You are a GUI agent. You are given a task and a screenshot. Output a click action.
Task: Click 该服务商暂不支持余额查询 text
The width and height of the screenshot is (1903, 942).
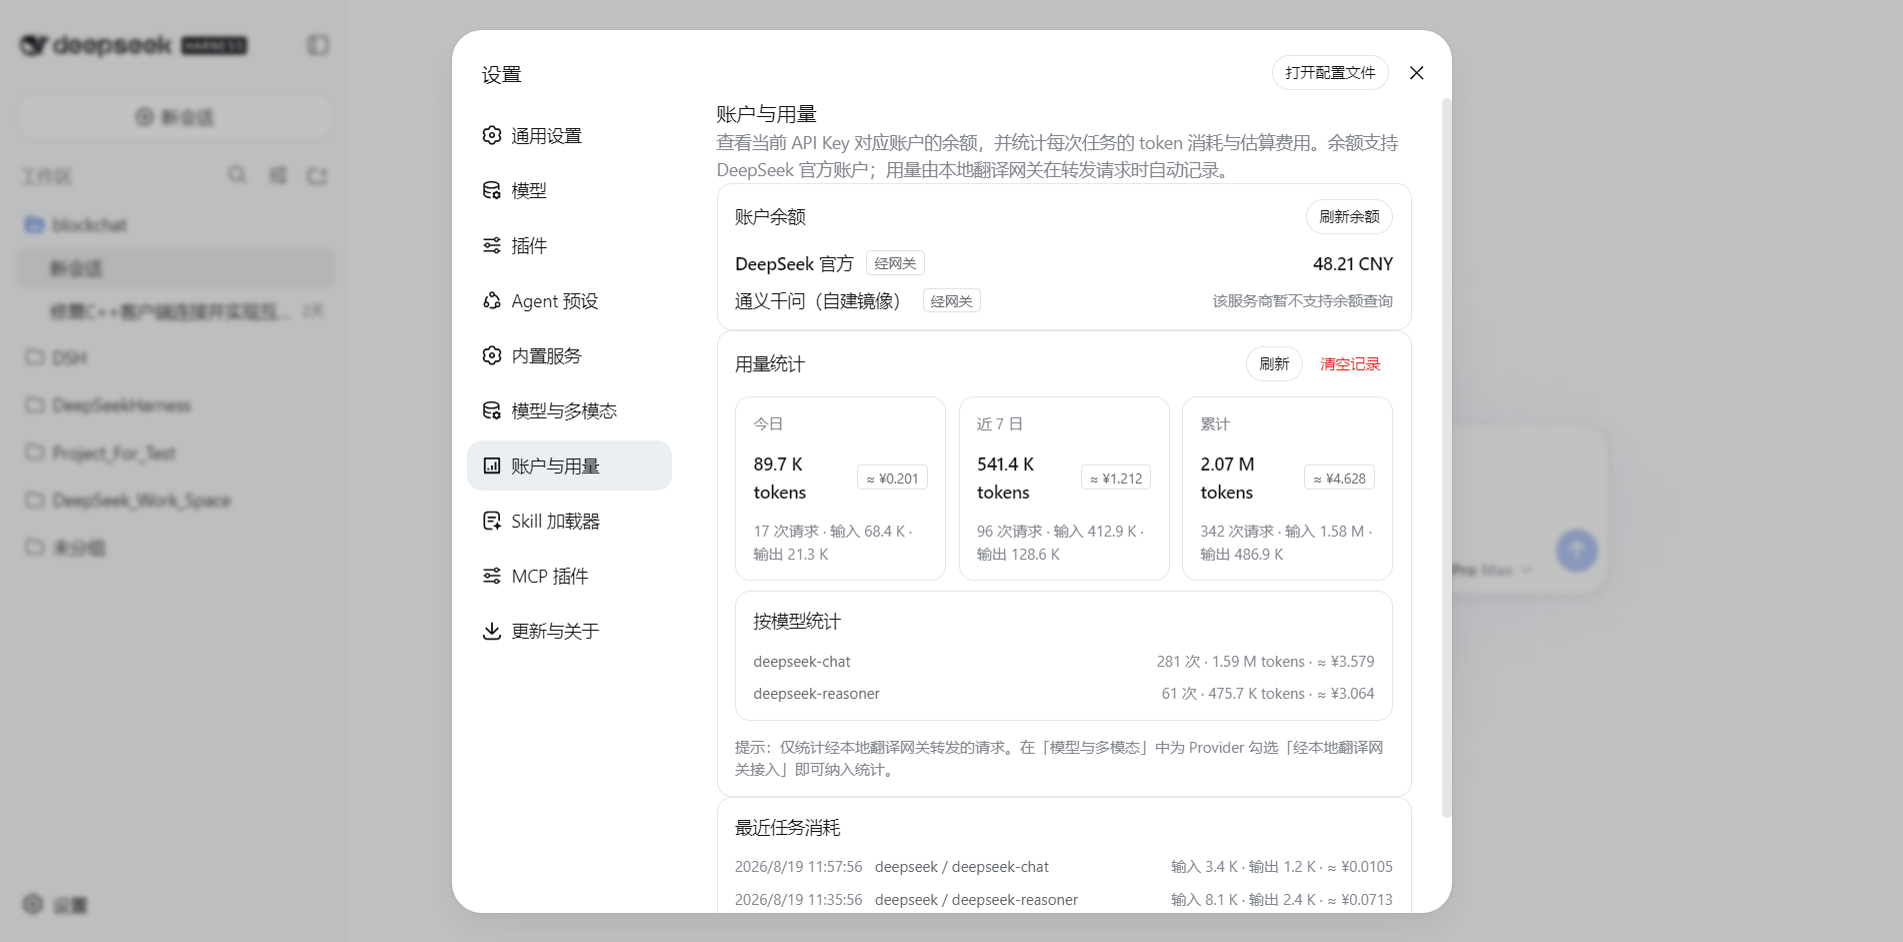click(1302, 301)
